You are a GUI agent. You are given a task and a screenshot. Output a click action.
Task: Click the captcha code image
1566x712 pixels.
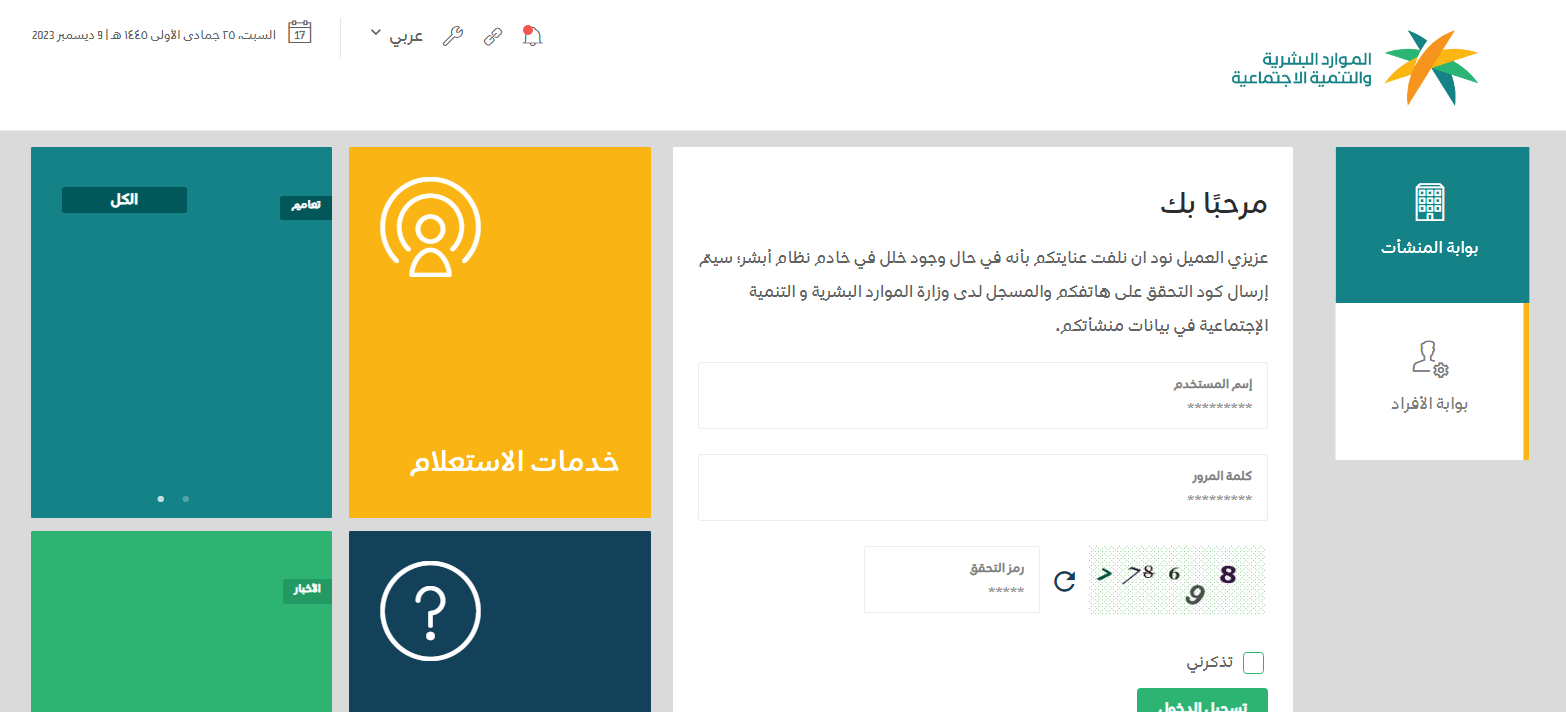click(x=1177, y=580)
